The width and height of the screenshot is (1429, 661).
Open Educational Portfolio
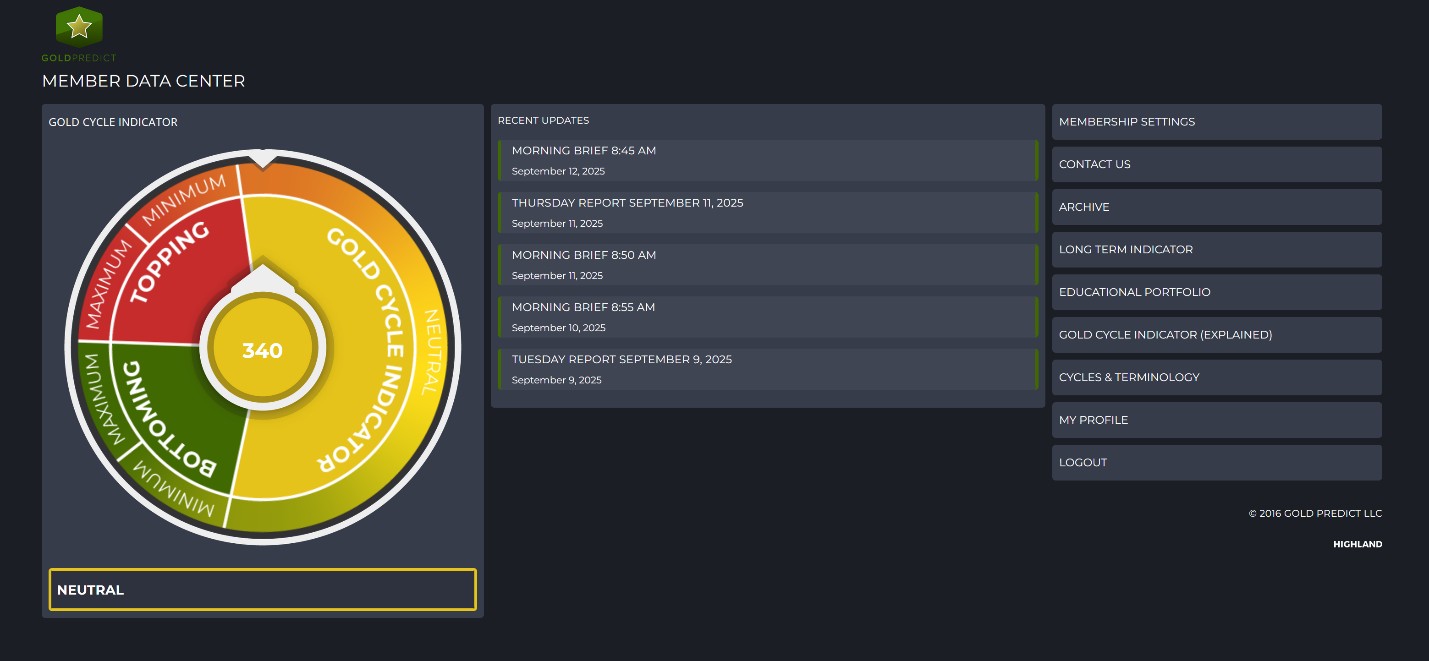click(1216, 292)
